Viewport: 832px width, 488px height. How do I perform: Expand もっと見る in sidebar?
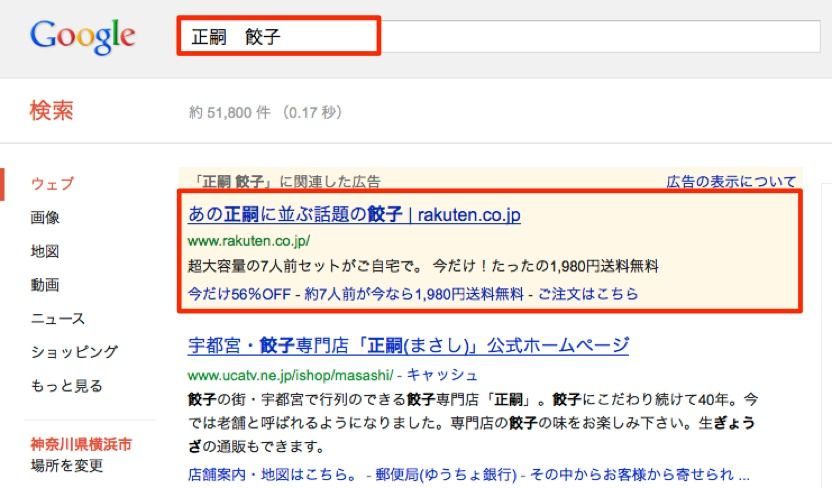click(66, 386)
